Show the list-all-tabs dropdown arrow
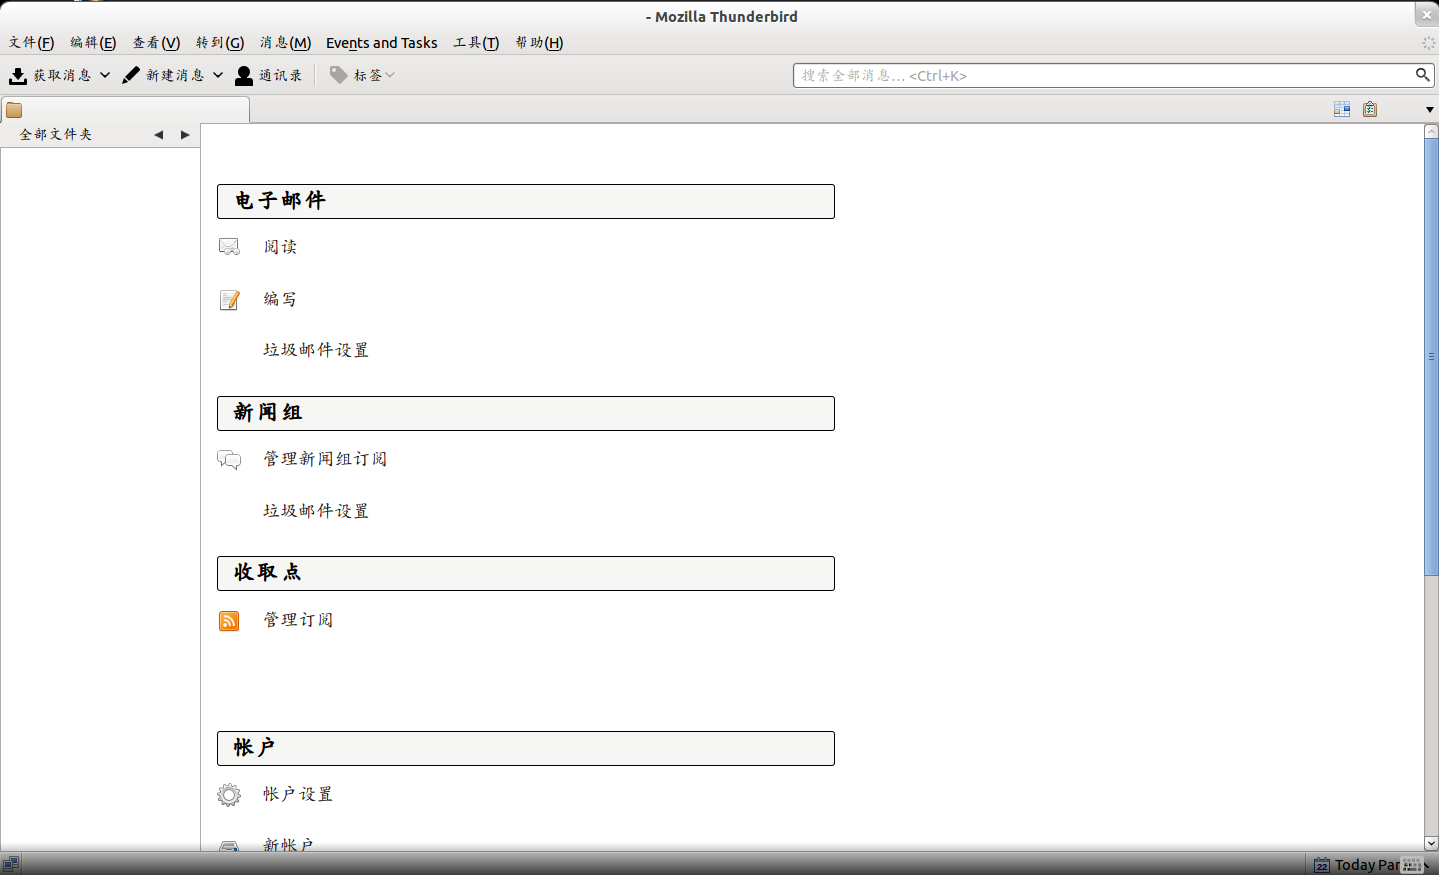The height and width of the screenshot is (875, 1439). [1429, 110]
